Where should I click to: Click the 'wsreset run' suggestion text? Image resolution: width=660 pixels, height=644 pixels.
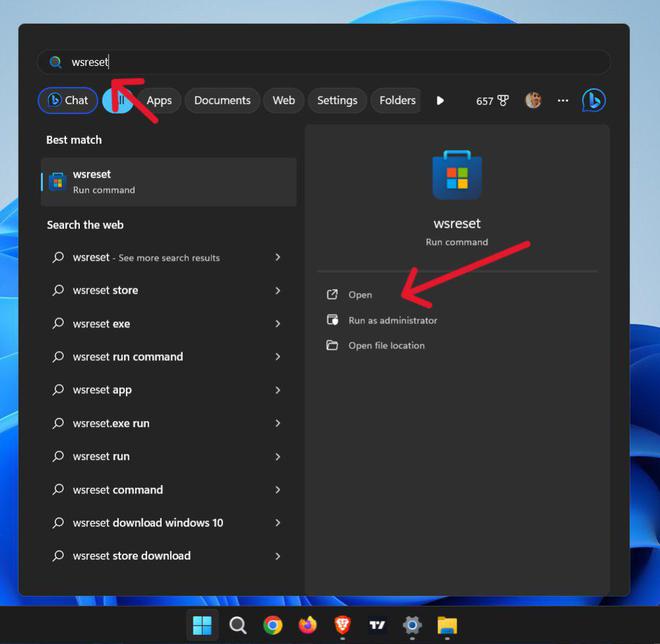point(101,456)
